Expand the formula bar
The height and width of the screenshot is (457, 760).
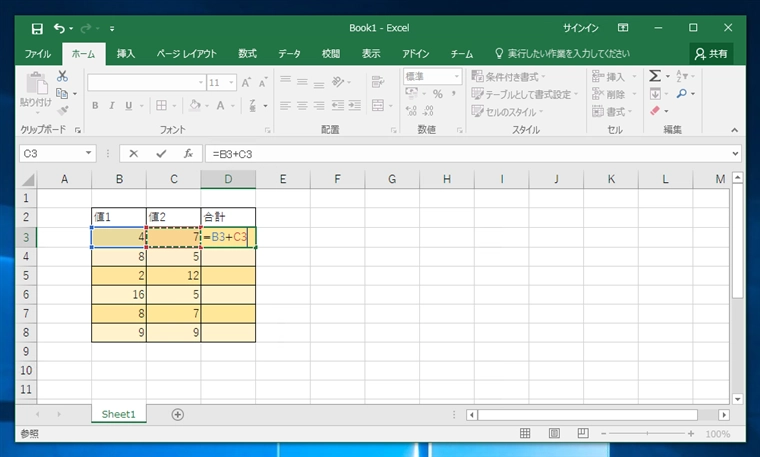pyautogui.click(x=735, y=154)
